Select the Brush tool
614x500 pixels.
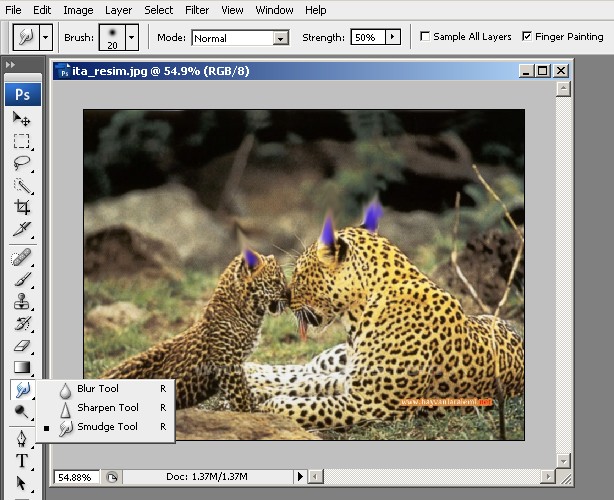[22, 280]
